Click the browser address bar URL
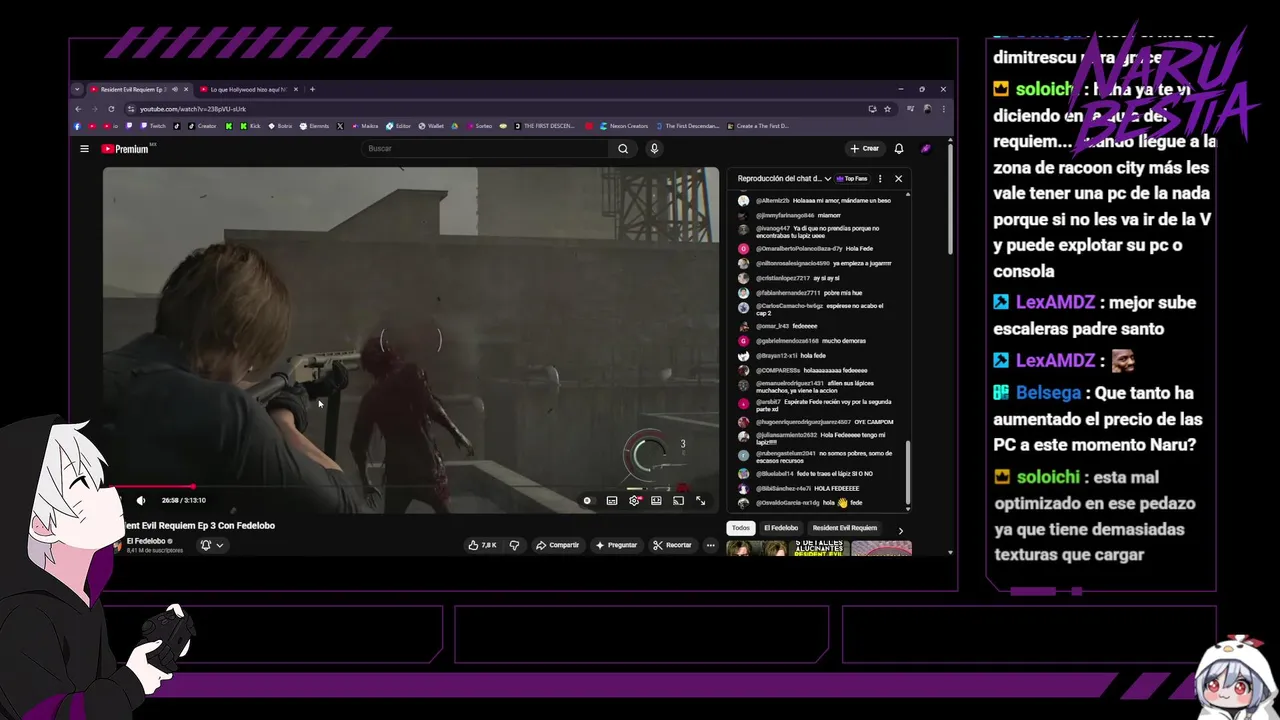Viewport: 1280px width, 720px height. (x=192, y=108)
